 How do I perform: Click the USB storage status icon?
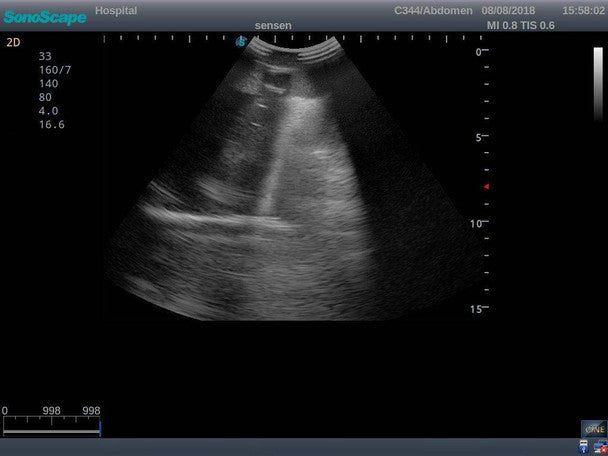583,447
